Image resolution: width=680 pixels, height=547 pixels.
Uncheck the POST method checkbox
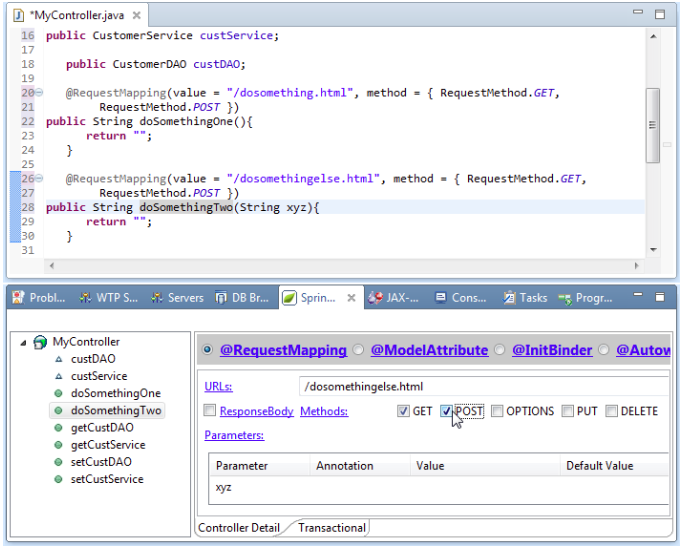[446, 411]
